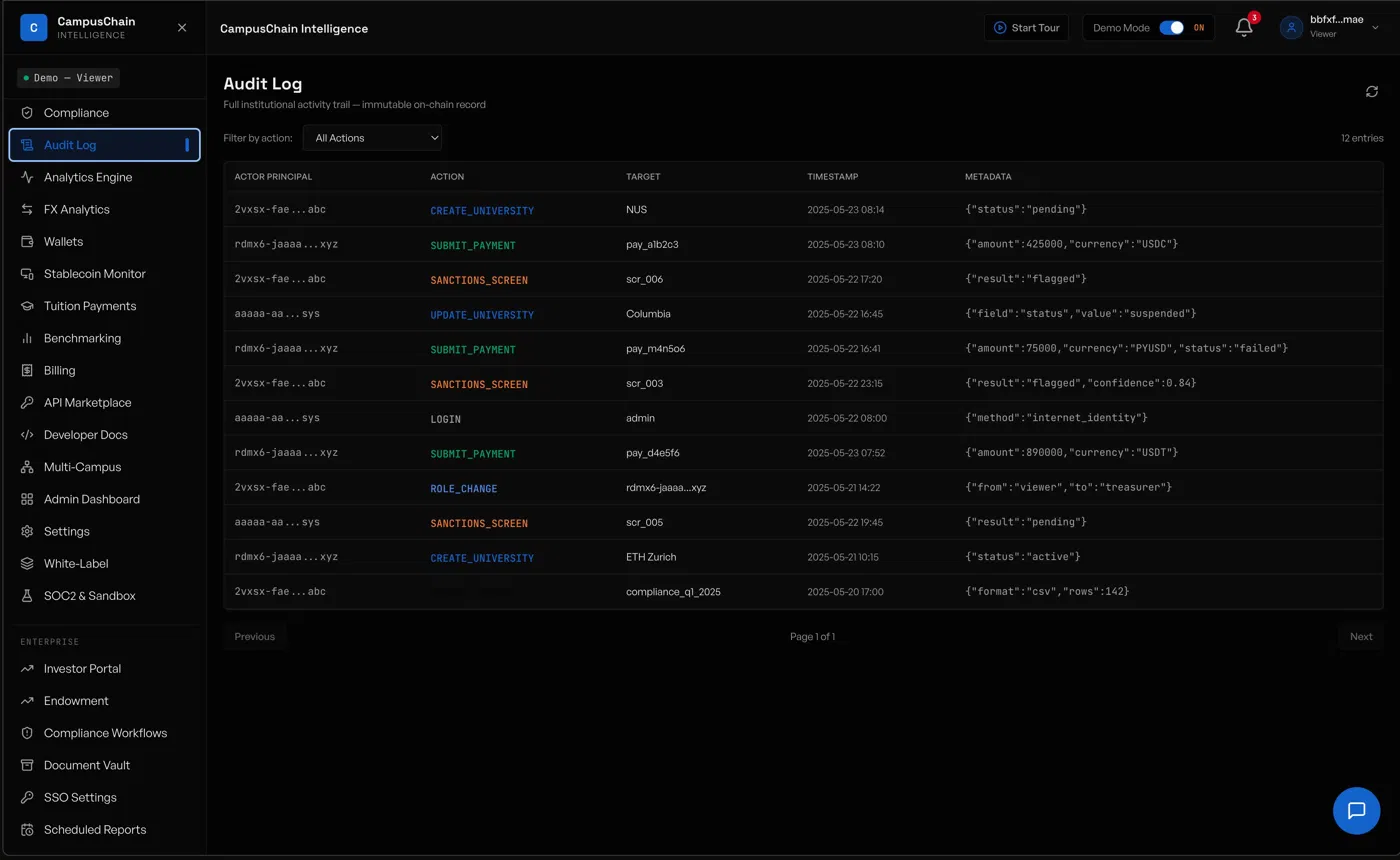Click the CampusChain logo square
The height and width of the screenshot is (860, 1400).
[34, 28]
